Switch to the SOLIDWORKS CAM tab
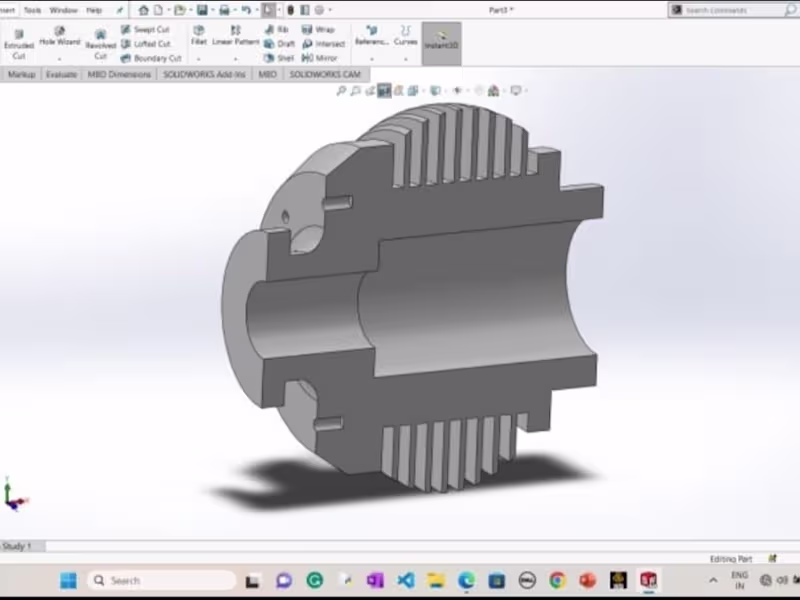Image resolution: width=800 pixels, height=600 pixels. (325, 74)
